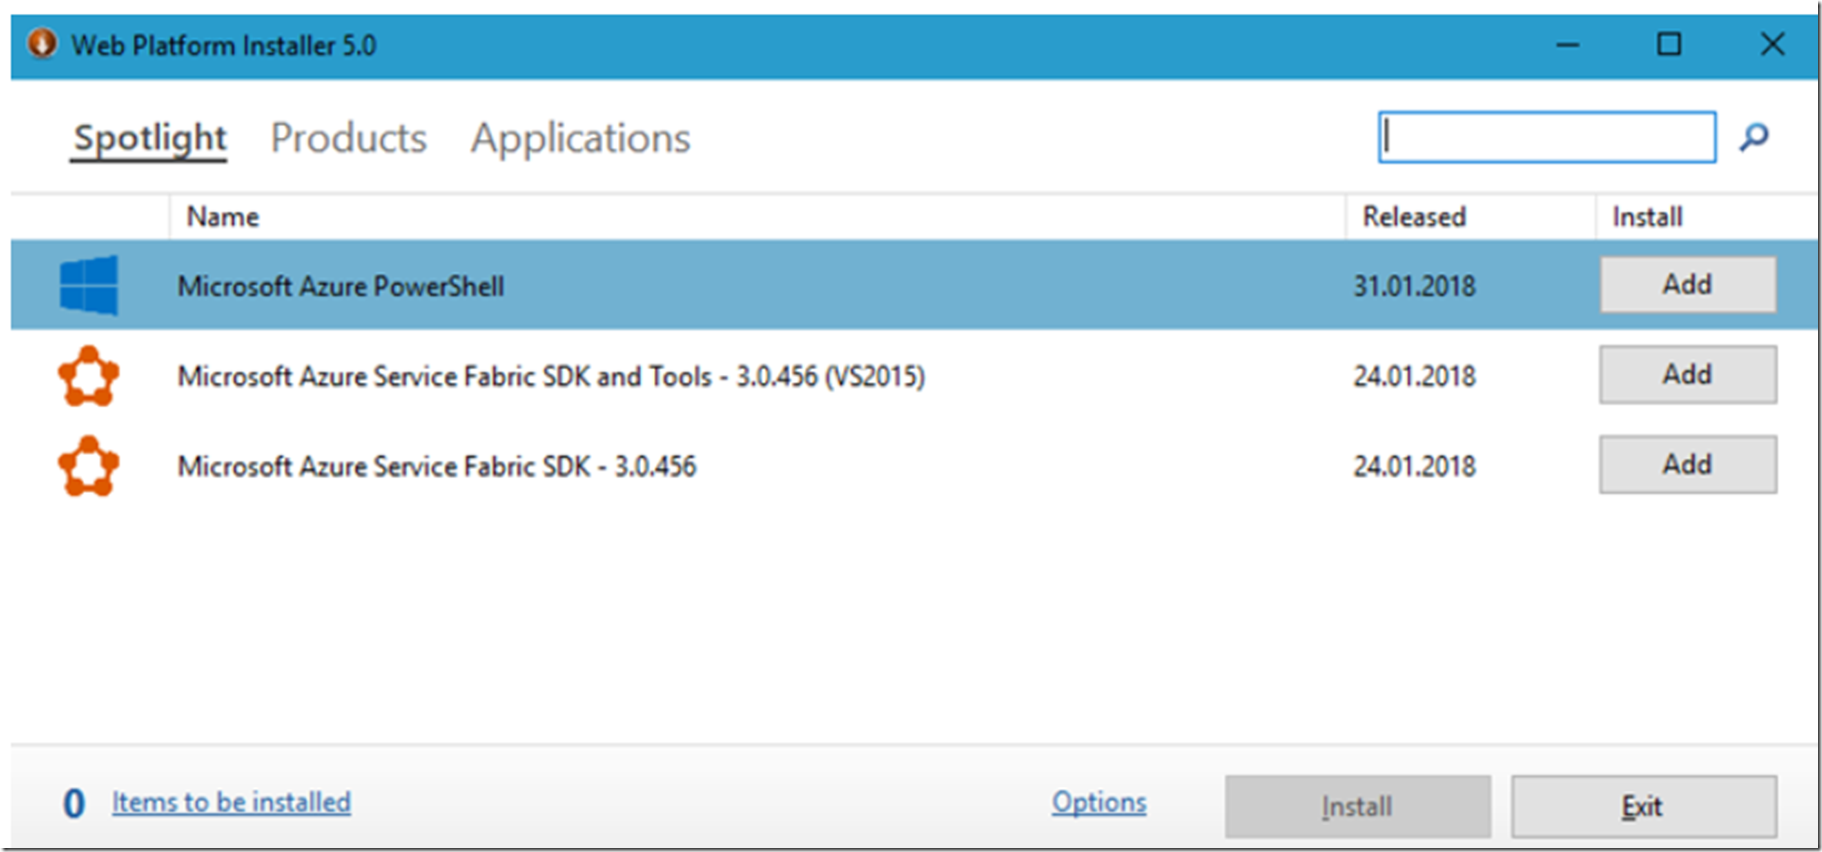Click the 0 items count number
The height and width of the screenshot is (852, 1822).
pos(74,804)
